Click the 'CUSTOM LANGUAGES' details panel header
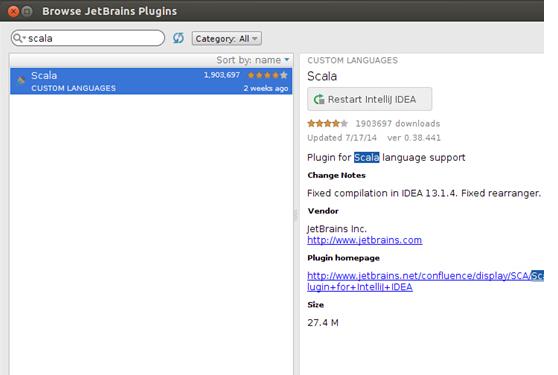The image size is (558, 375). (x=352, y=60)
